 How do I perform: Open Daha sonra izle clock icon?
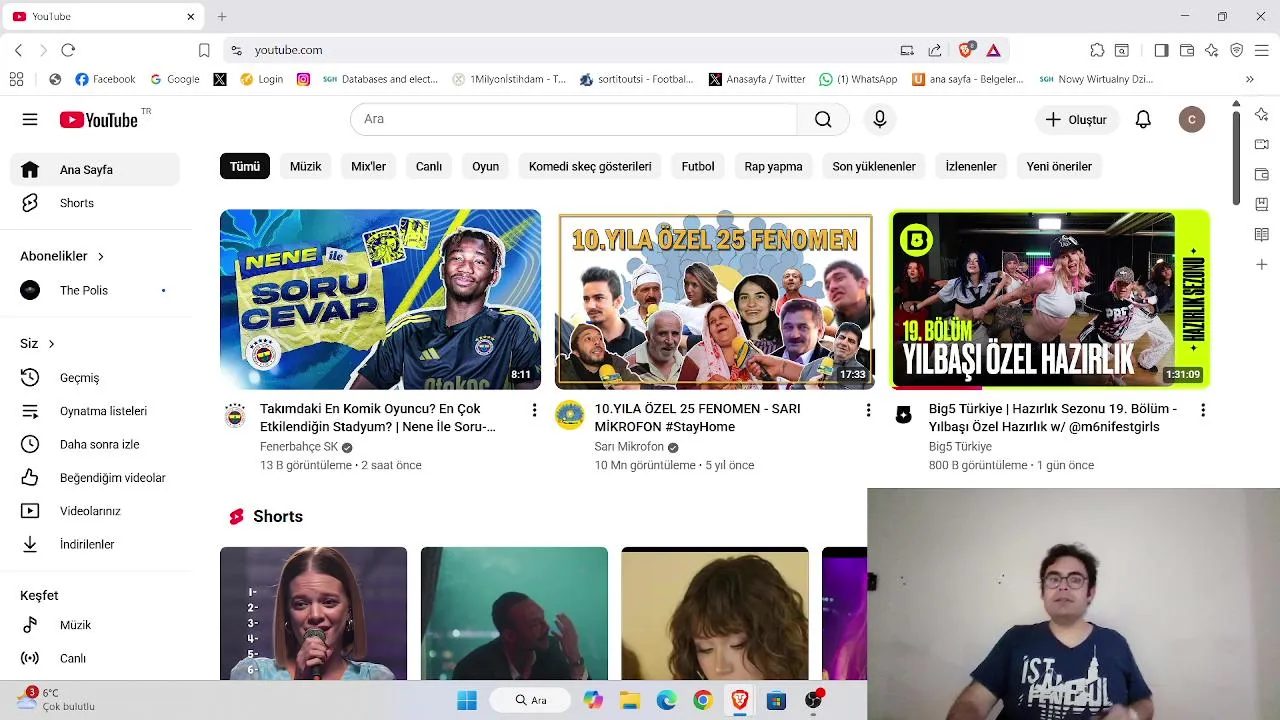pos(30,444)
